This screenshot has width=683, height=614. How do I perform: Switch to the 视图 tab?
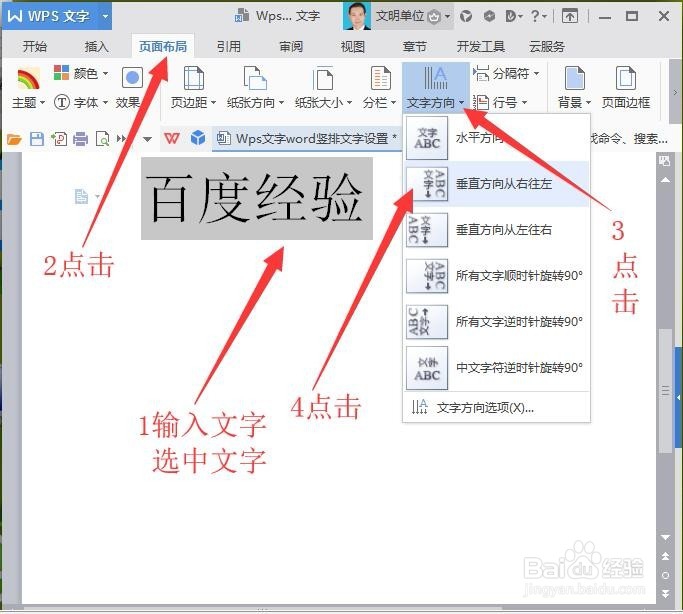[353, 46]
